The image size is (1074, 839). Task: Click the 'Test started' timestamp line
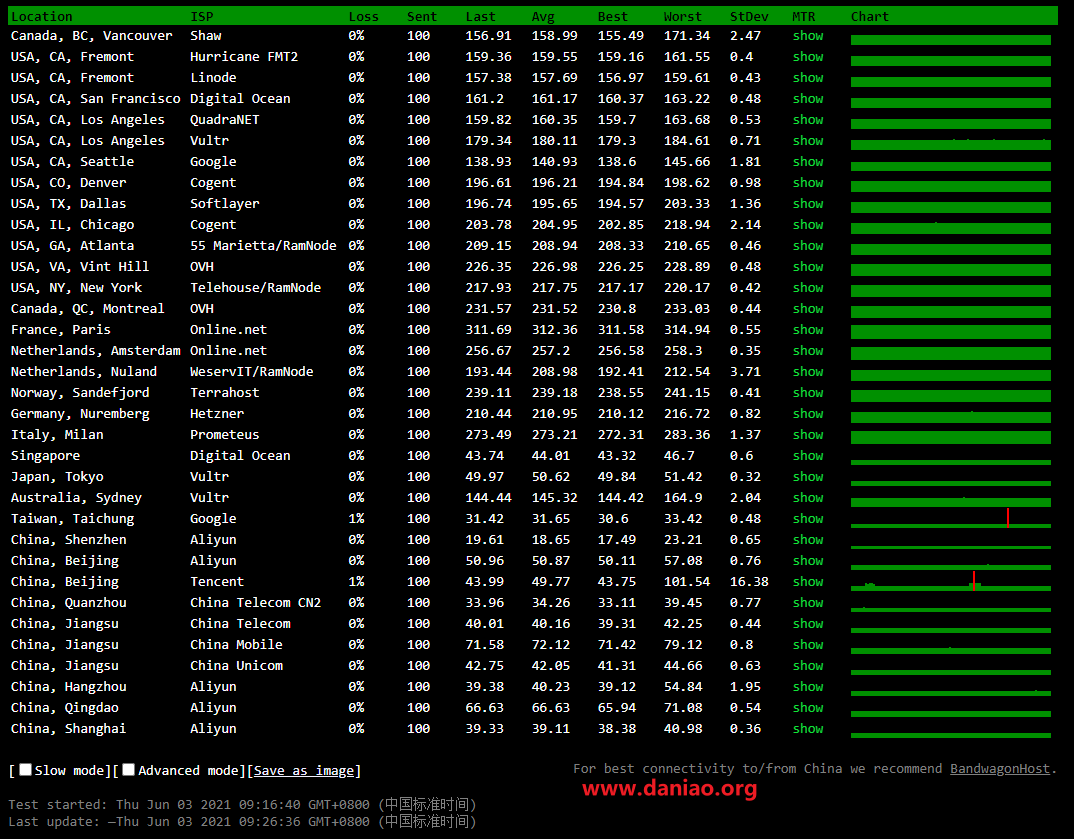(x=242, y=804)
